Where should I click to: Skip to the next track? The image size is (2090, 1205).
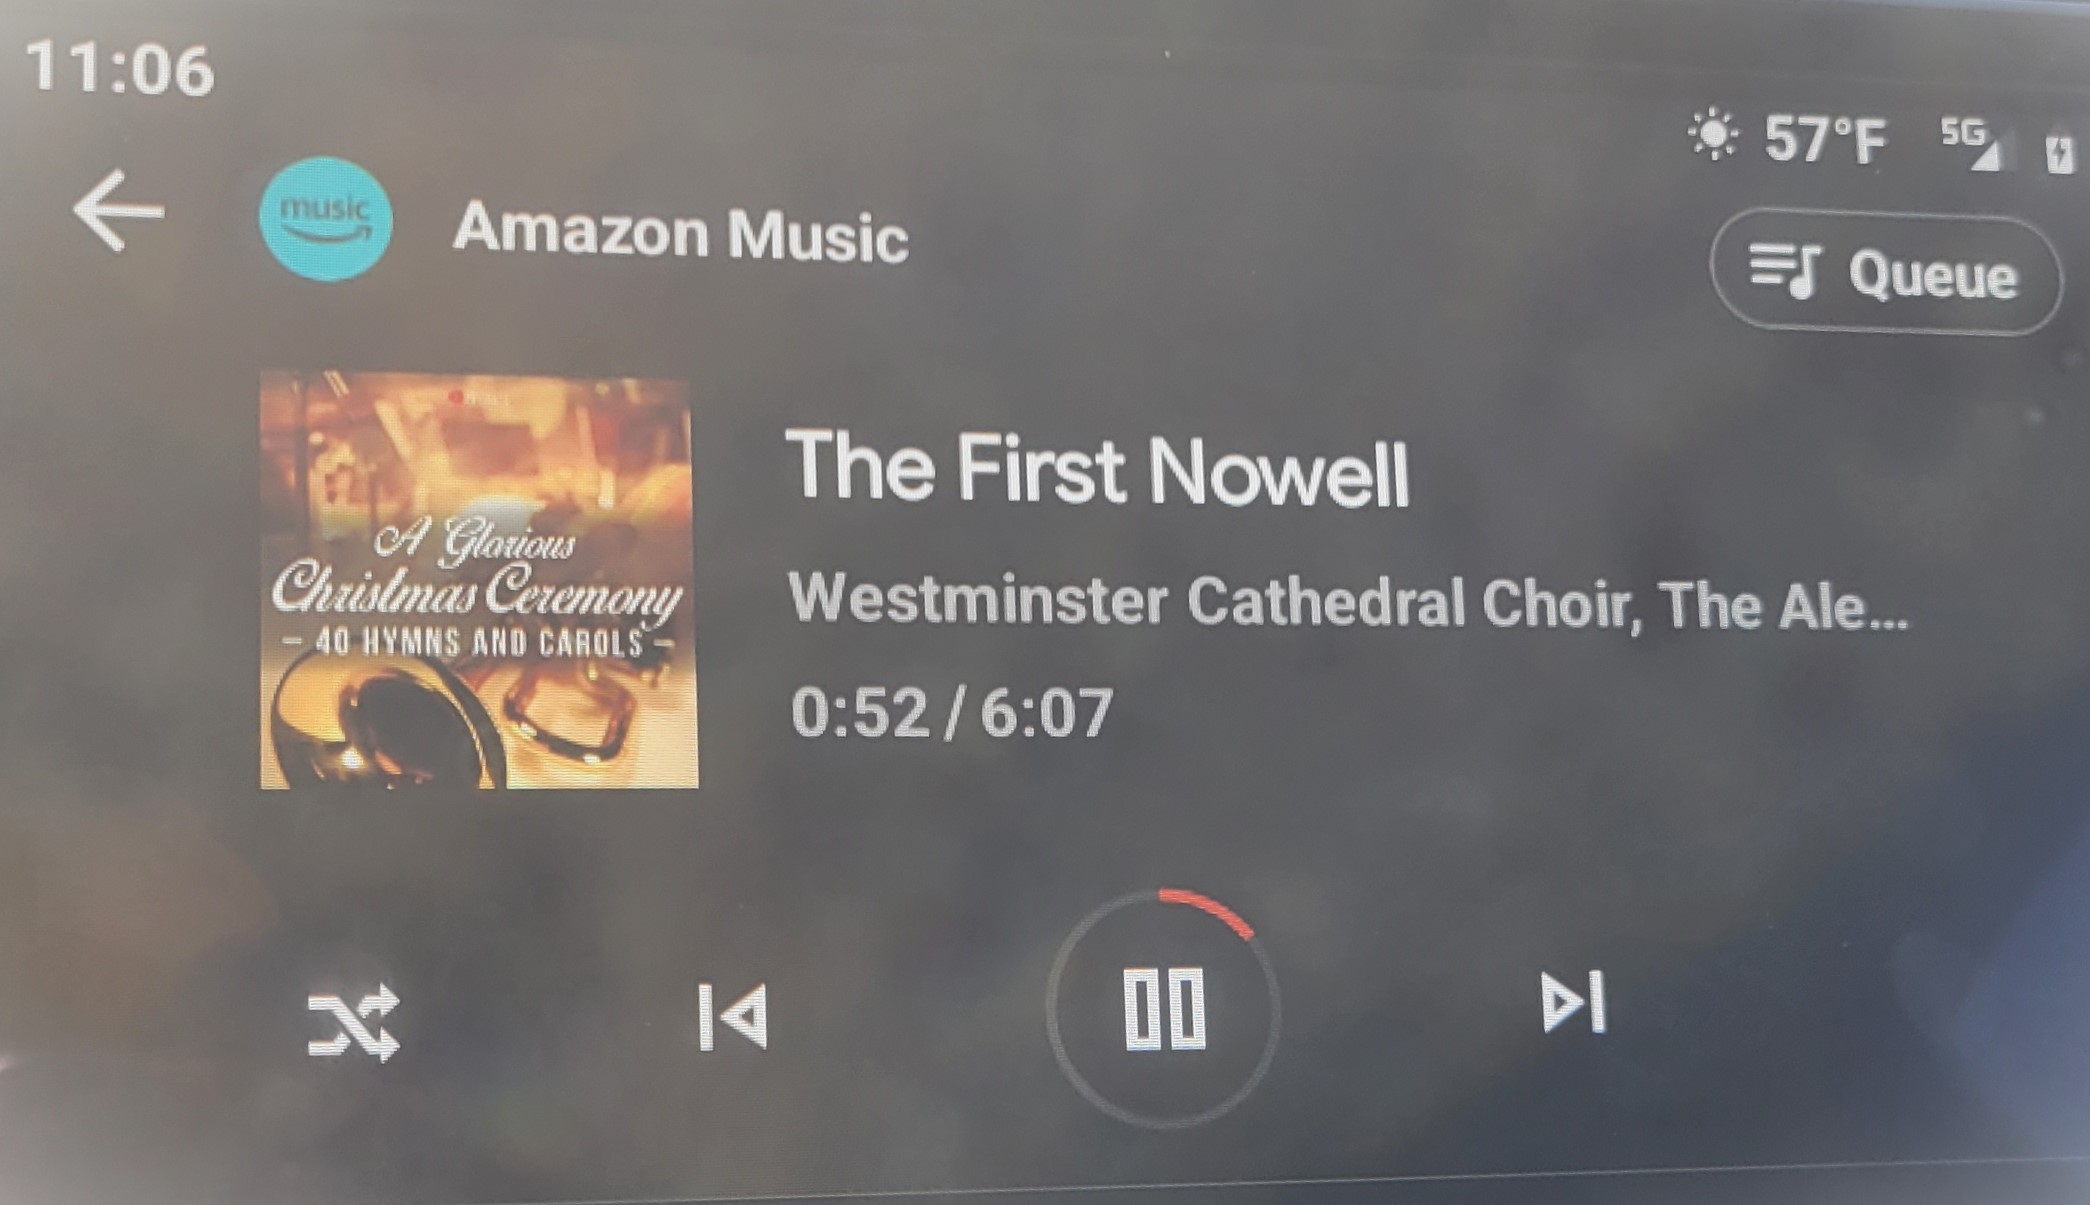pyautogui.click(x=1573, y=1002)
